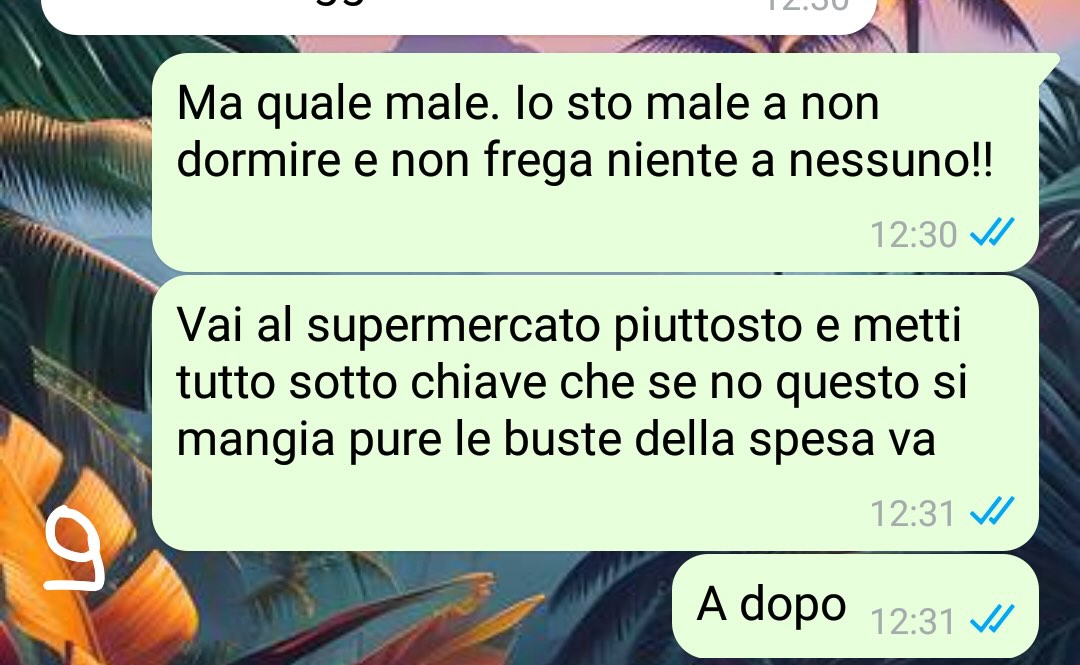The width and height of the screenshot is (1080, 665).
Task: Select the "Vai al supermercato" message bubble
Action: (x=595, y=413)
